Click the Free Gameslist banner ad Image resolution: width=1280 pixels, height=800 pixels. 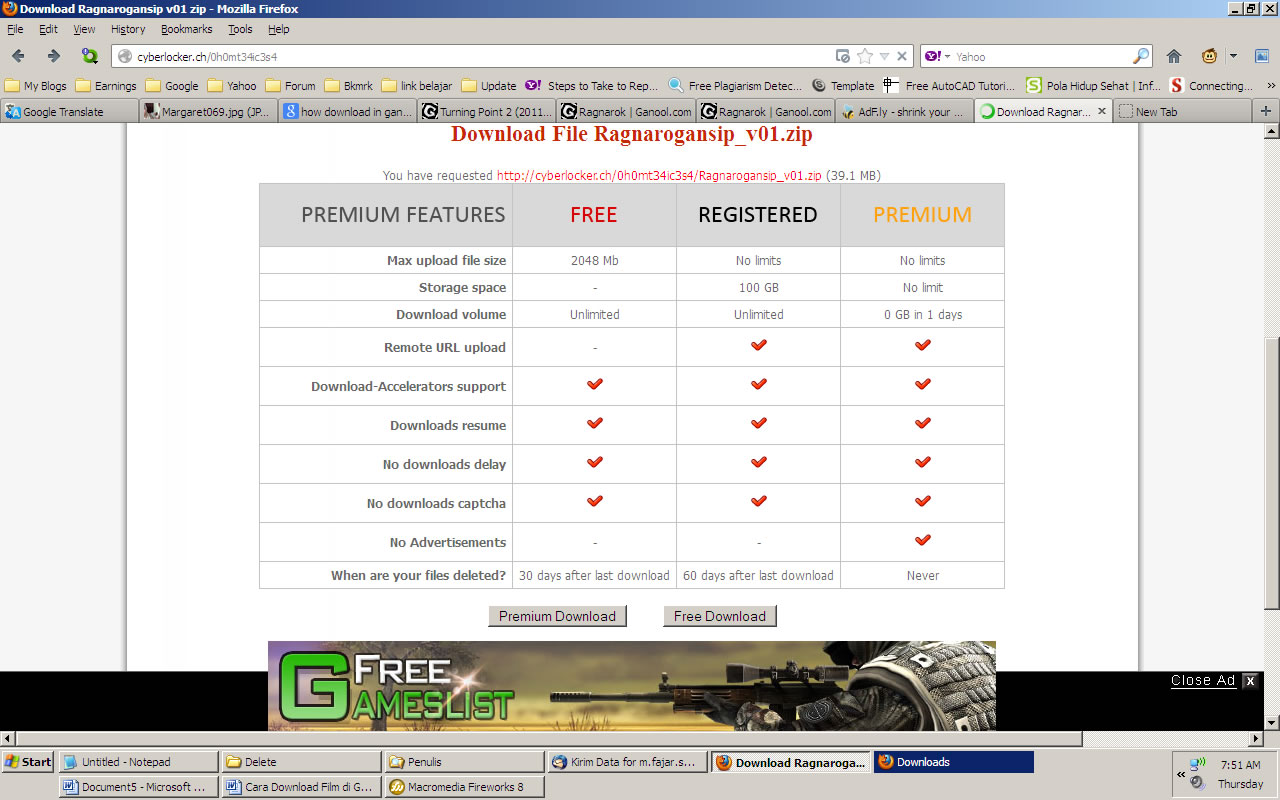[x=631, y=686]
